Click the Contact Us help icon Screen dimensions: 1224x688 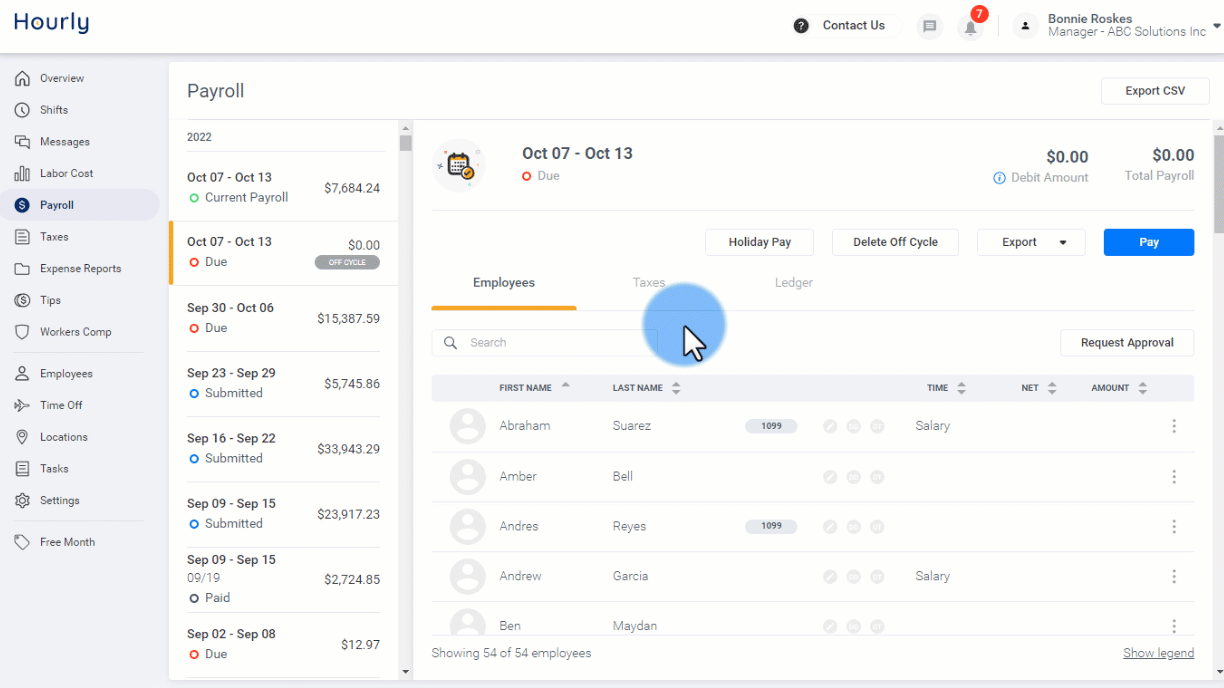tap(801, 26)
